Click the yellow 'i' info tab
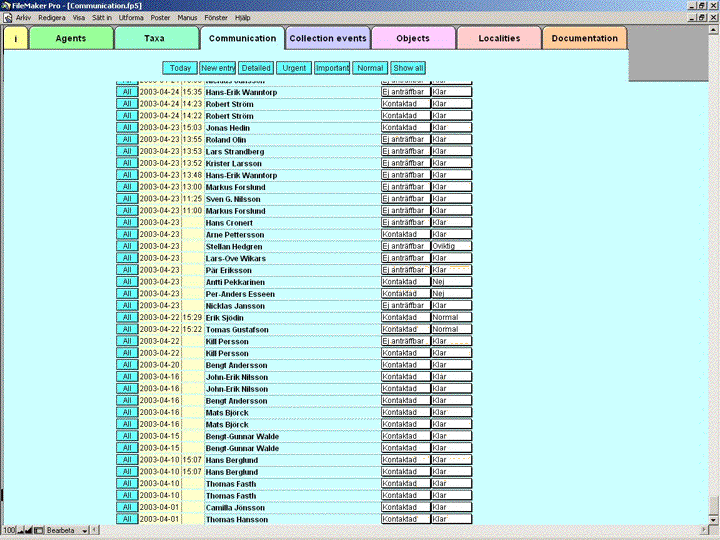720x540 pixels. click(16, 38)
